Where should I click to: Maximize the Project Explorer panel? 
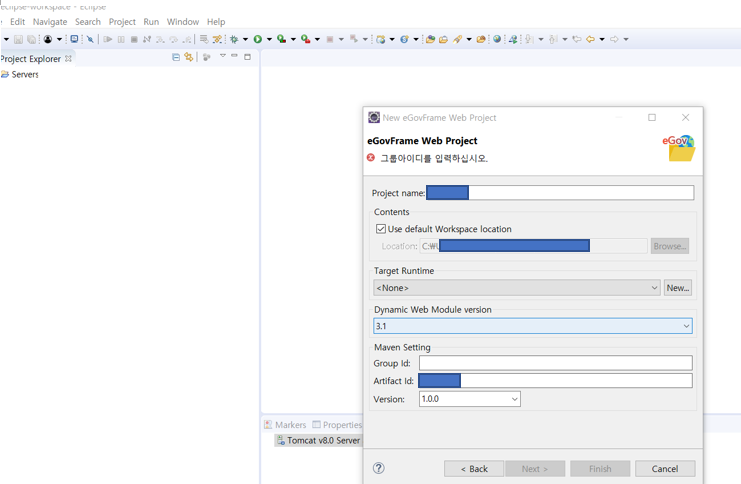pyautogui.click(x=247, y=57)
